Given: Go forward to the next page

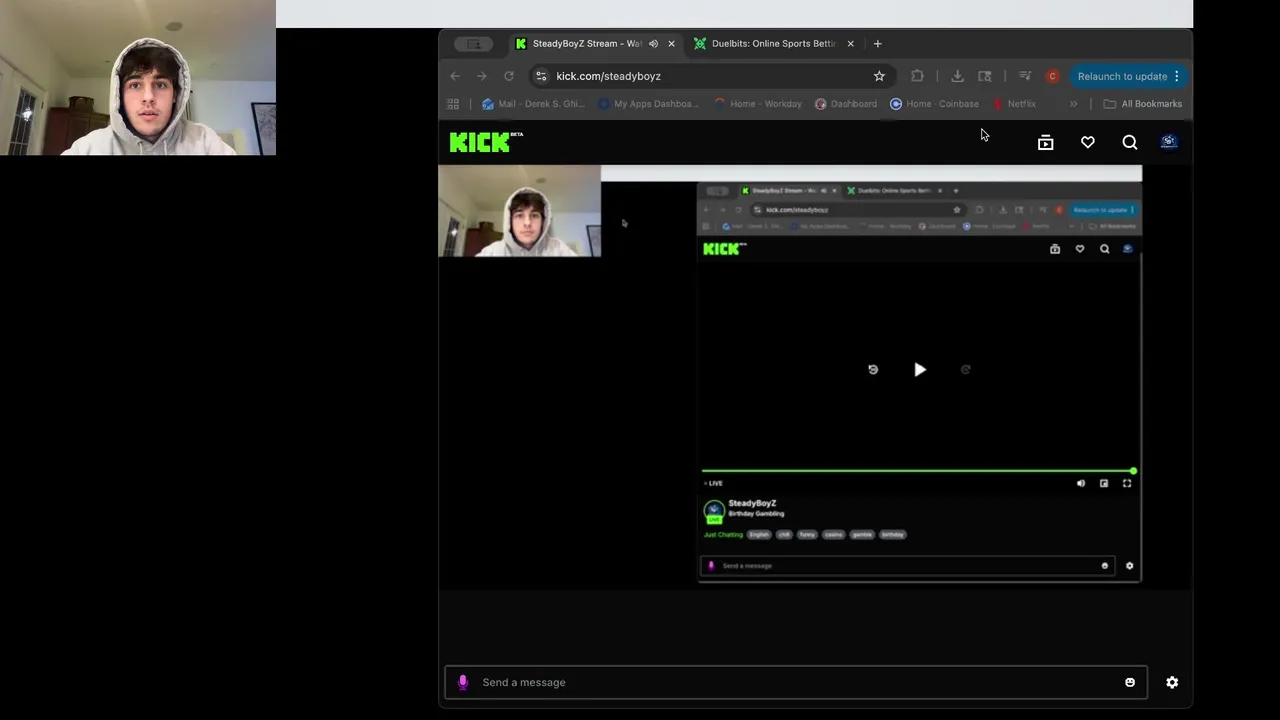Looking at the screenshot, I should click(482, 76).
